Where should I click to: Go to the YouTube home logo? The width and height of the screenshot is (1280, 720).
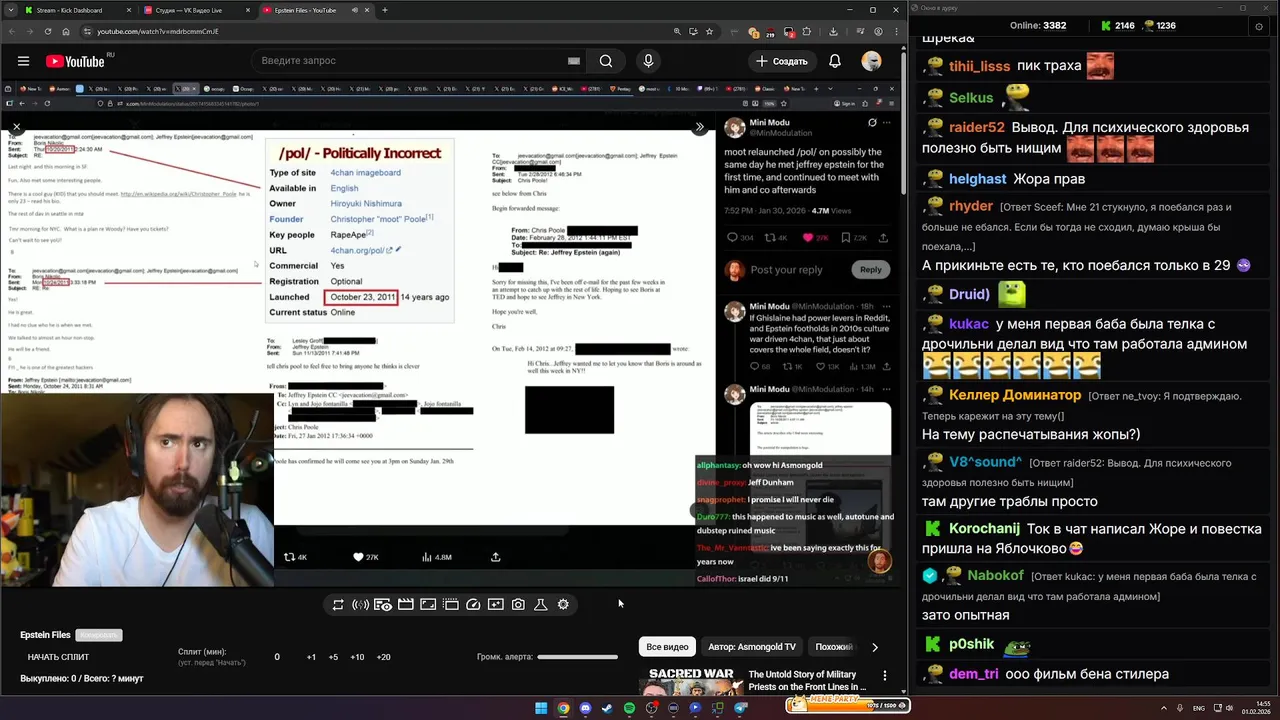click(x=75, y=61)
